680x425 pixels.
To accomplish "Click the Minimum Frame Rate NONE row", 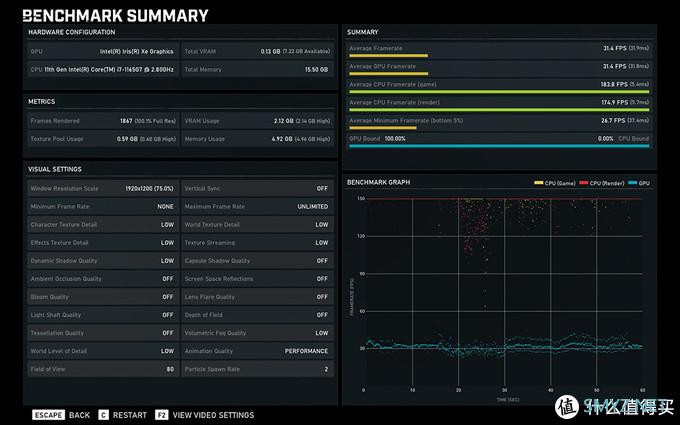I will [103, 206].
